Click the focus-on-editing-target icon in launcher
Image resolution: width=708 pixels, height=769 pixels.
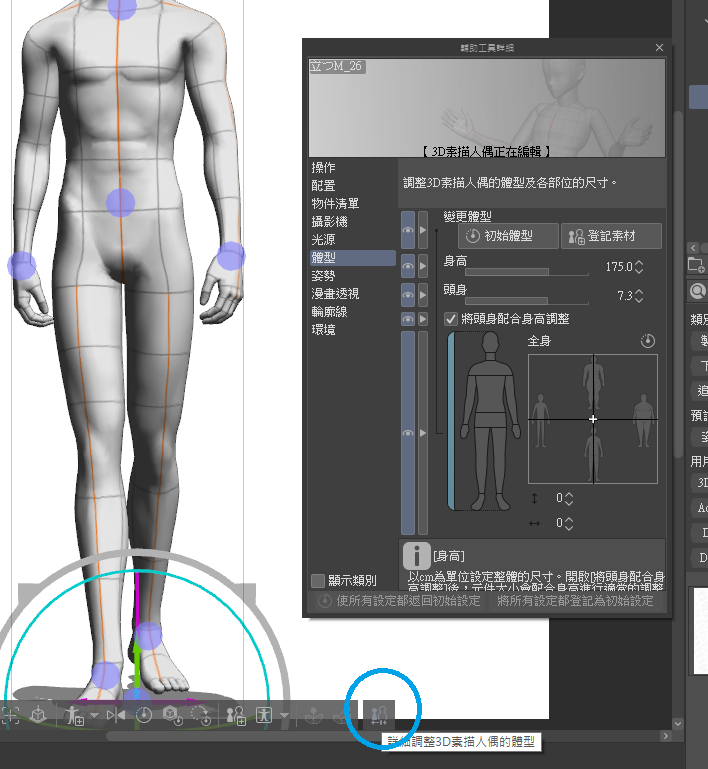coord(10,715)
